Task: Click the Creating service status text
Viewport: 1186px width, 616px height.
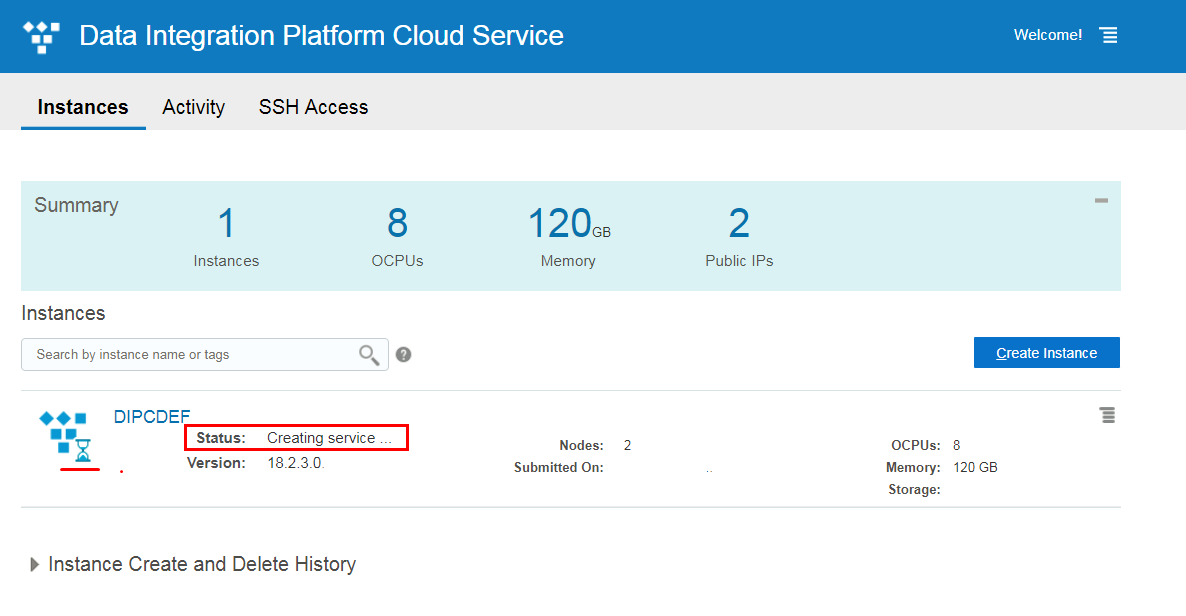Action: (x=329, y=438)
